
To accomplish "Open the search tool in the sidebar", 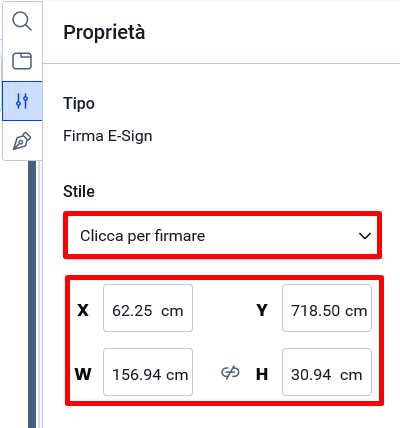I will (x=22, y=21).
